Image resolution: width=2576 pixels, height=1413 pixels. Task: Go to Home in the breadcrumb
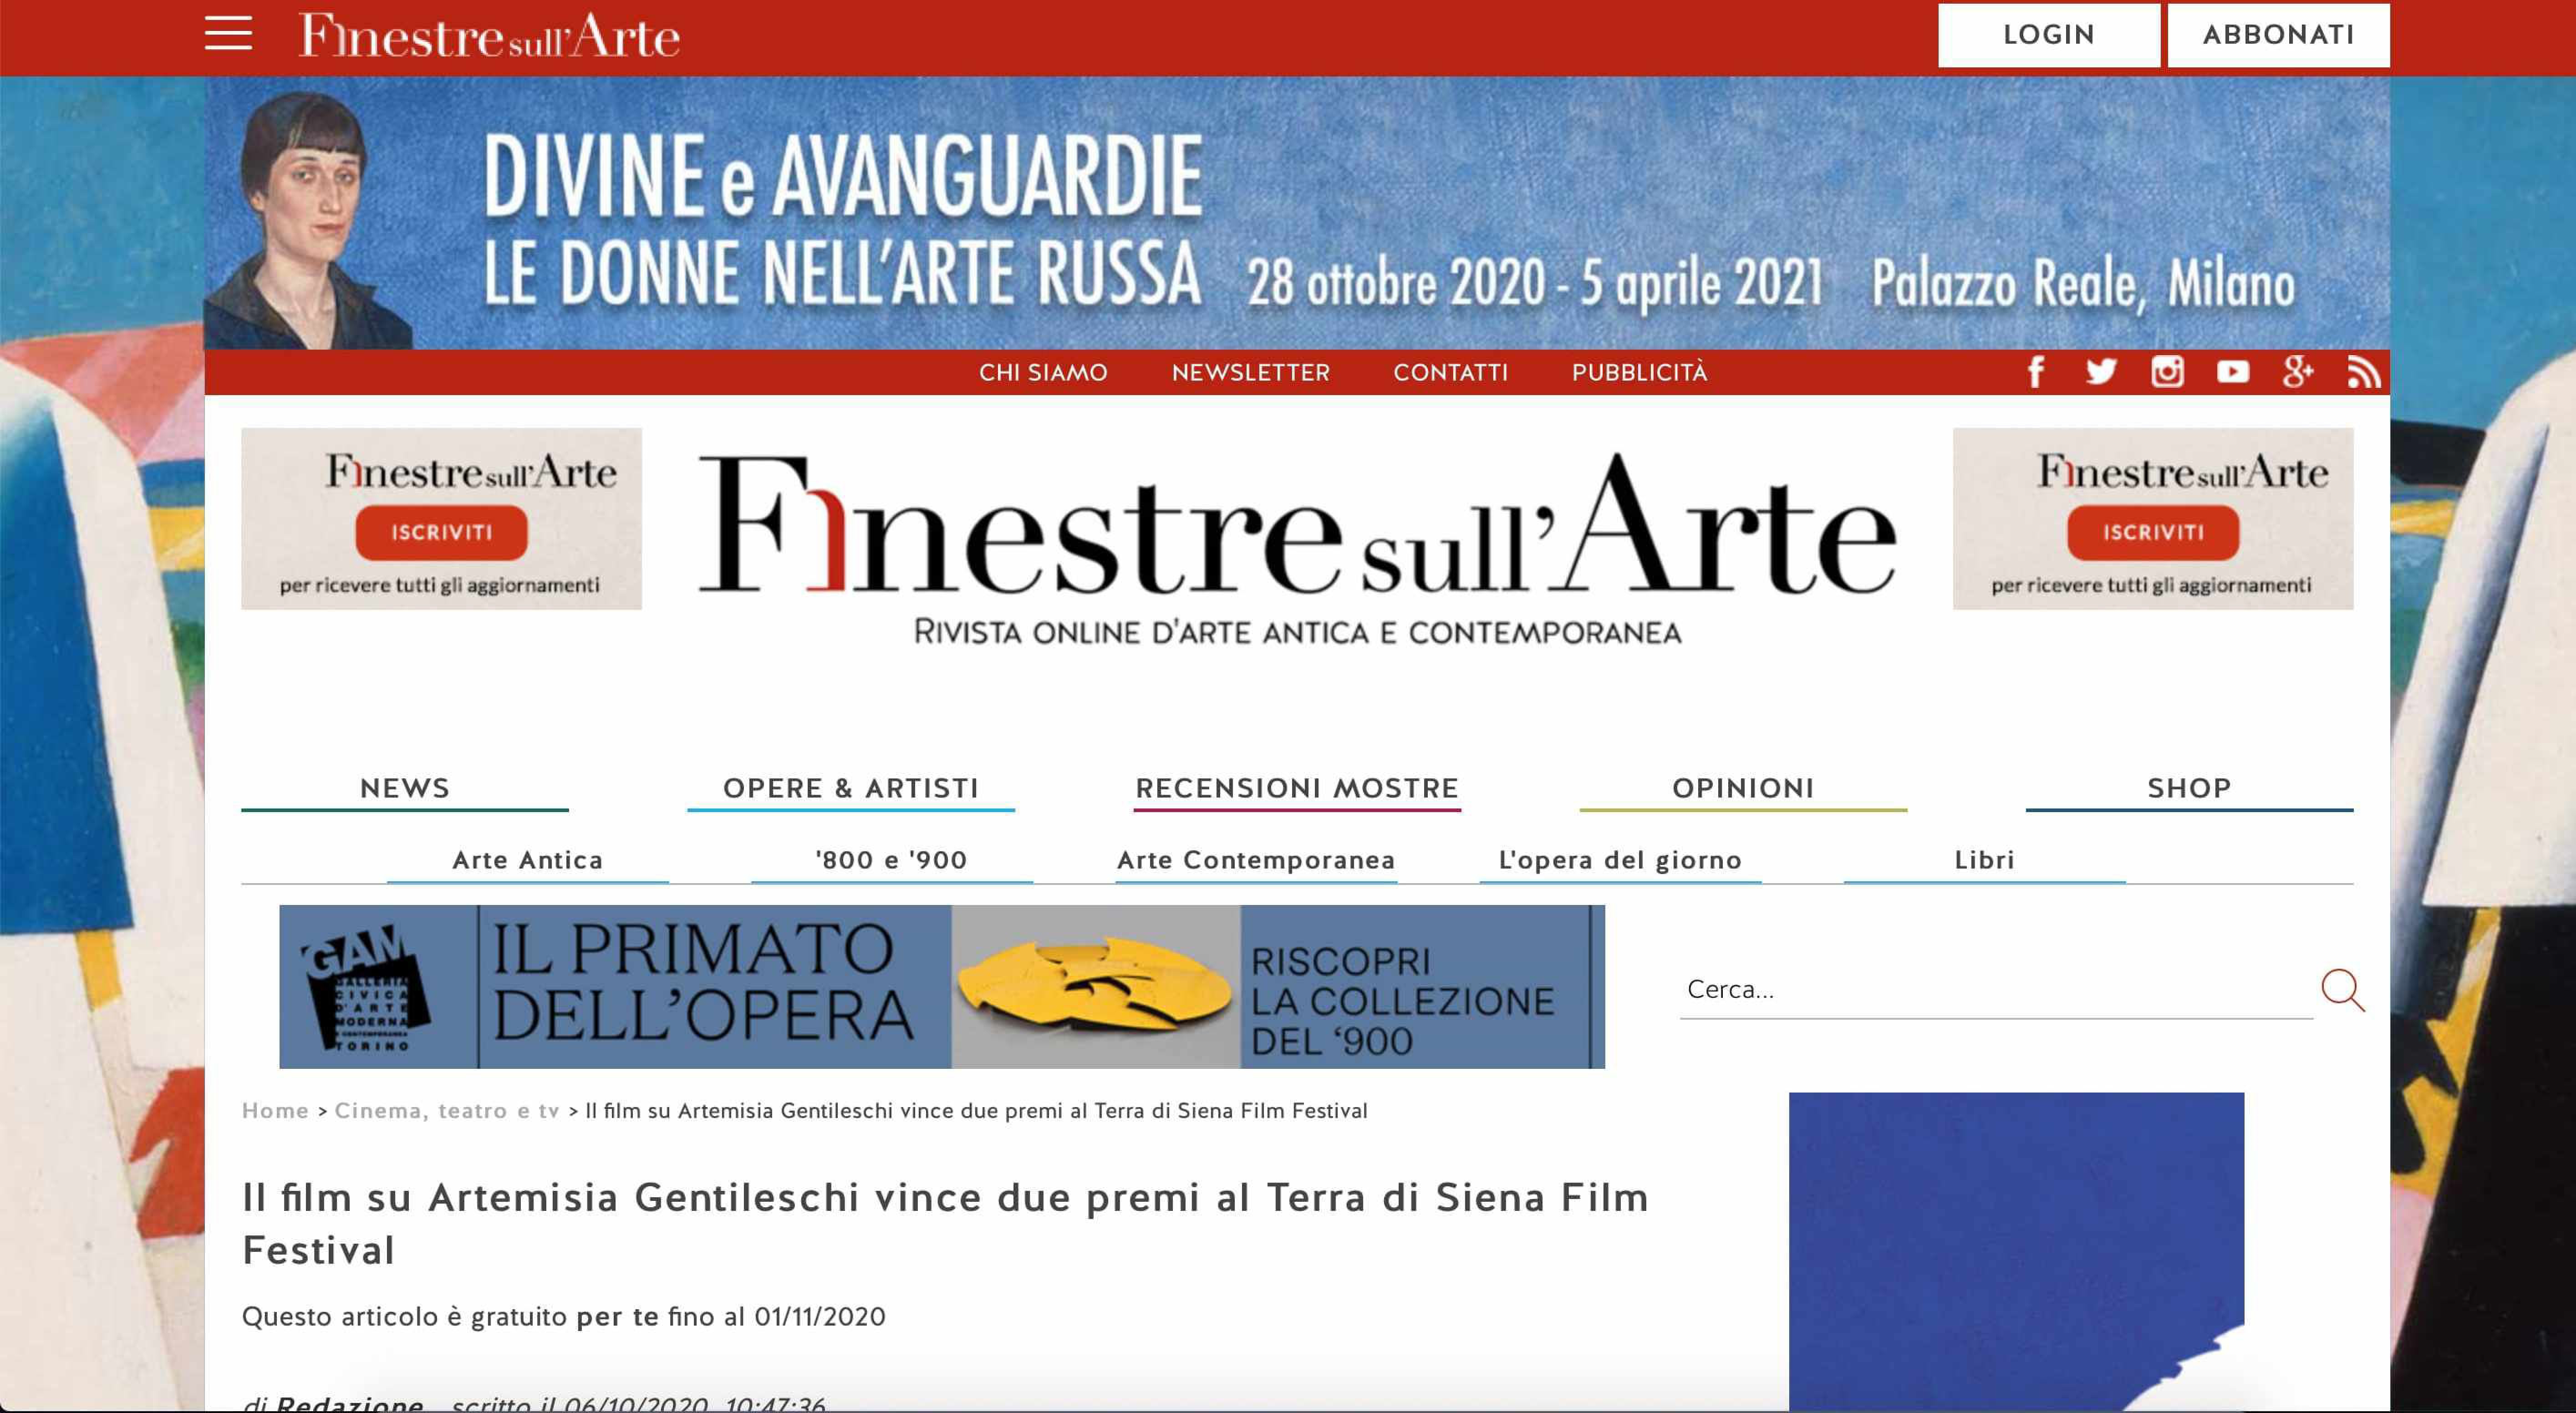pyautogui.click(x=275, y=1111)
